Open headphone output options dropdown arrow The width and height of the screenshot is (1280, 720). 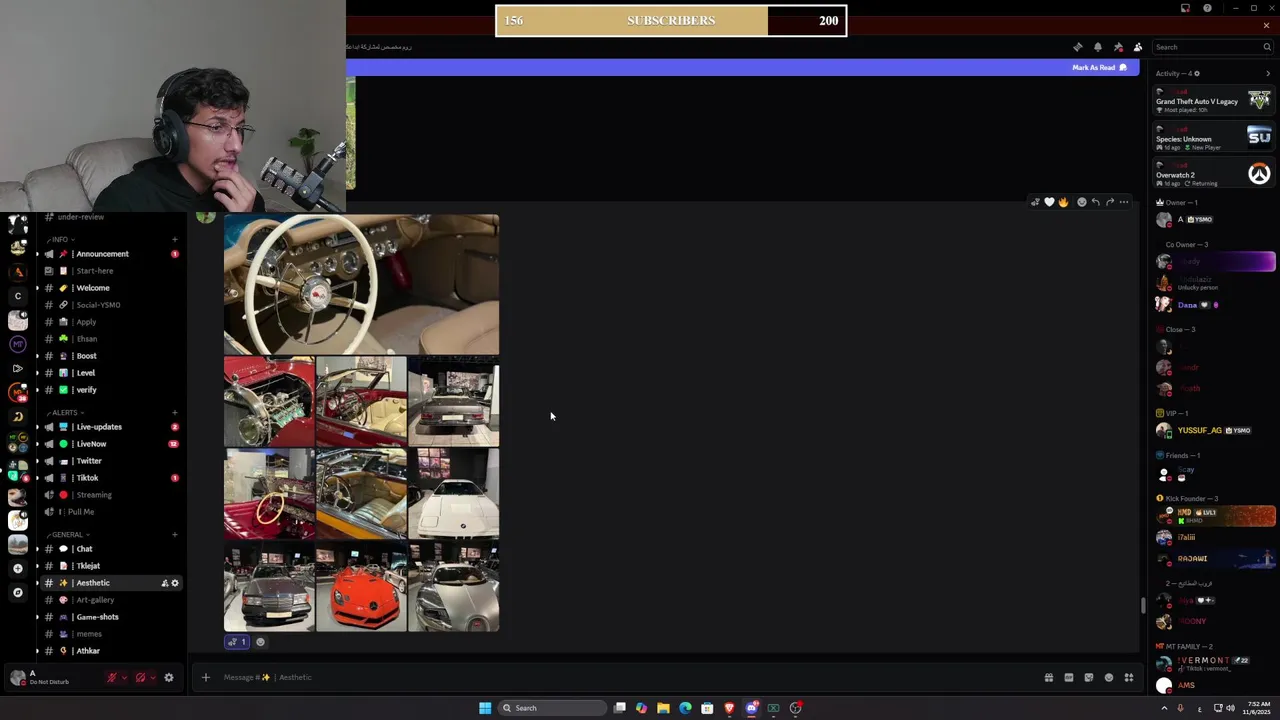point(152,677)
